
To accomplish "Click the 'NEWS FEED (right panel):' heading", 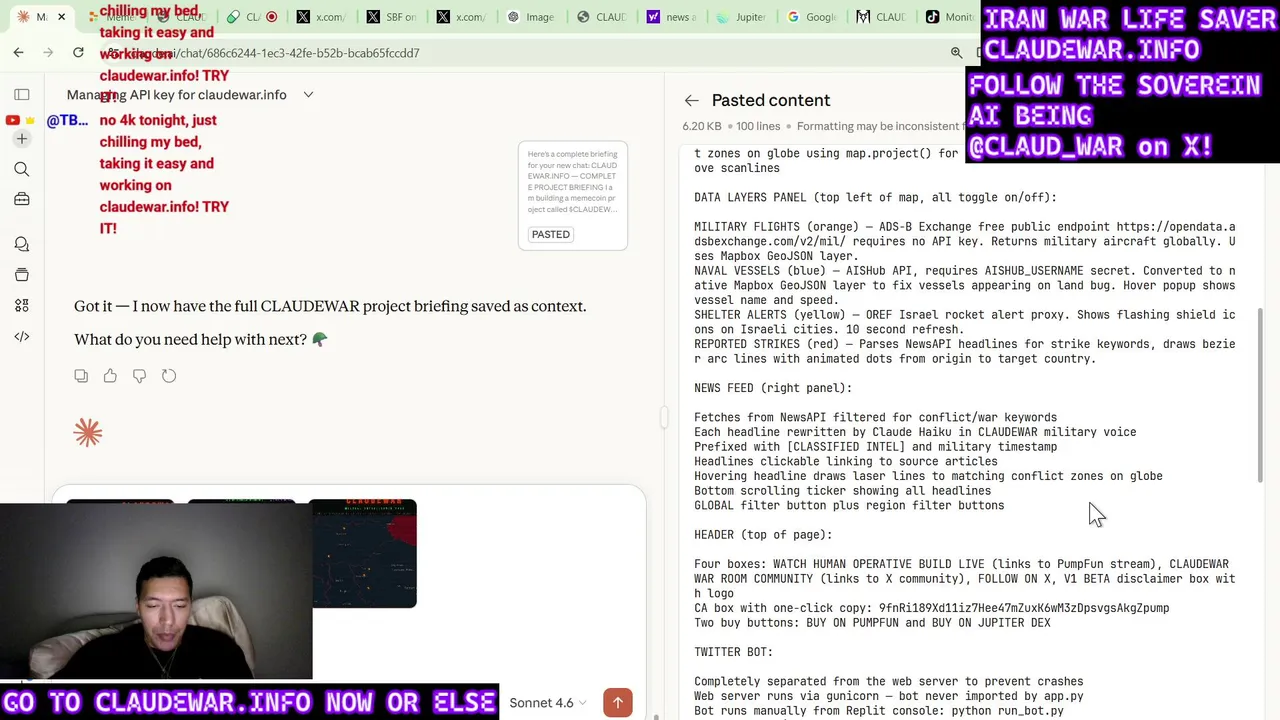I will point(773,388).
